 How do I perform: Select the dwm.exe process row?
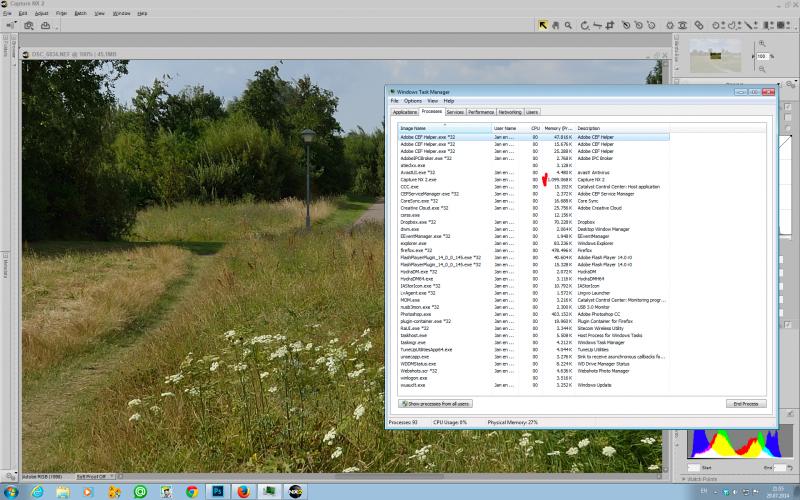tap(534, 230)
